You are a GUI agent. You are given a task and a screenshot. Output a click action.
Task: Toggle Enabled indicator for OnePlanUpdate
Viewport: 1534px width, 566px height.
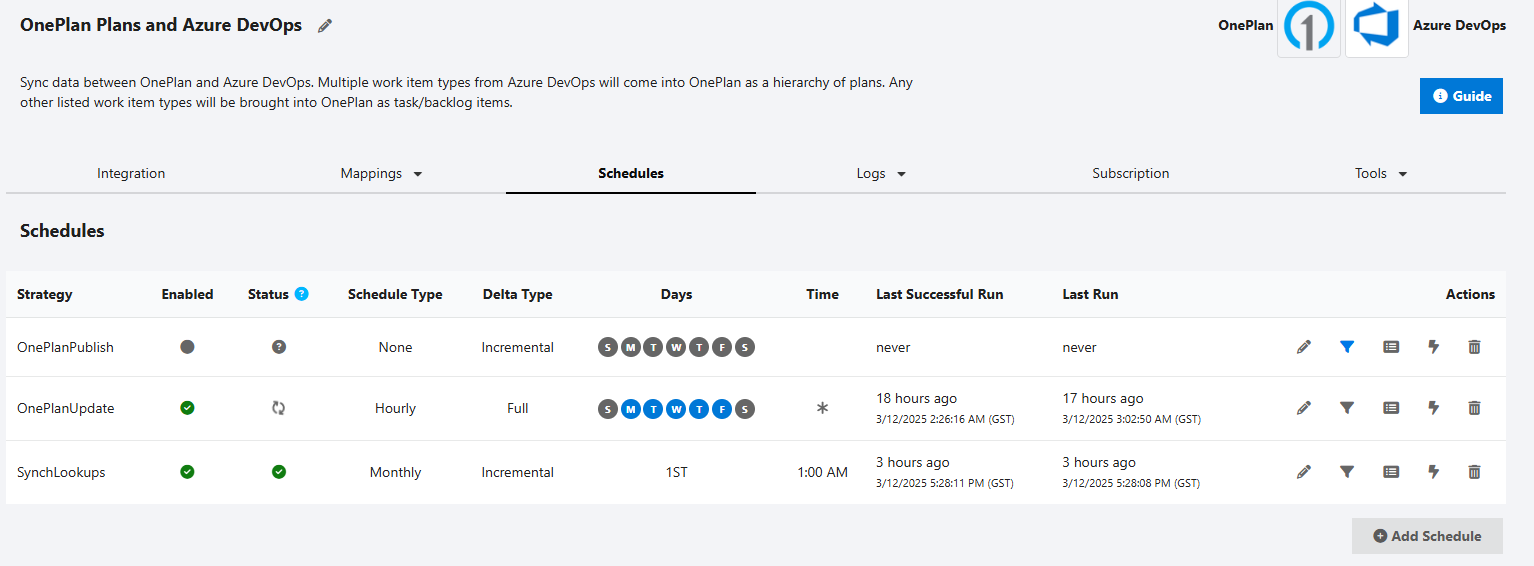(187, 408)
